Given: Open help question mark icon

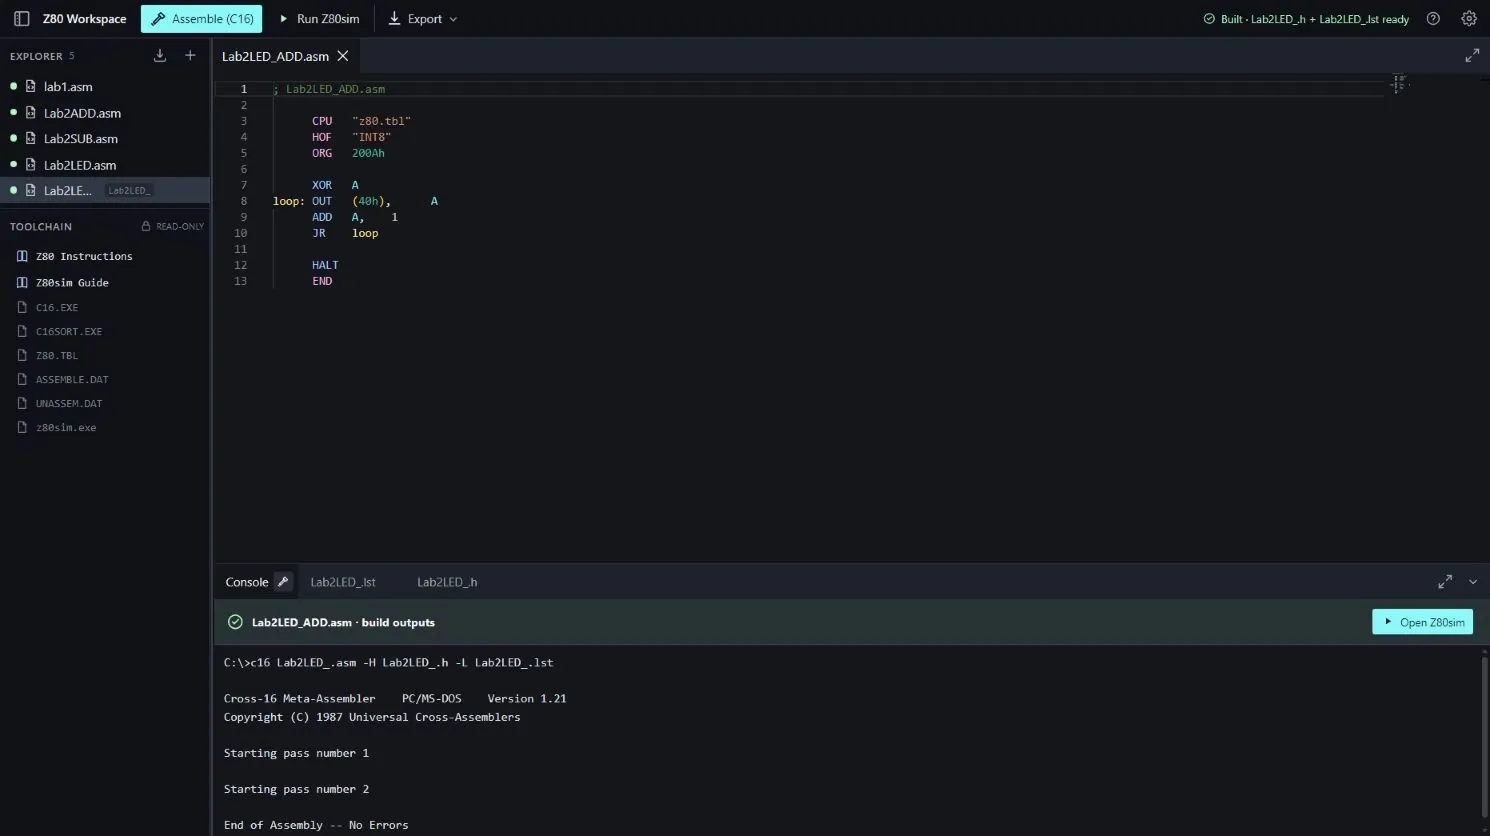Looking at the screenshot, I should pos(1433,19).
